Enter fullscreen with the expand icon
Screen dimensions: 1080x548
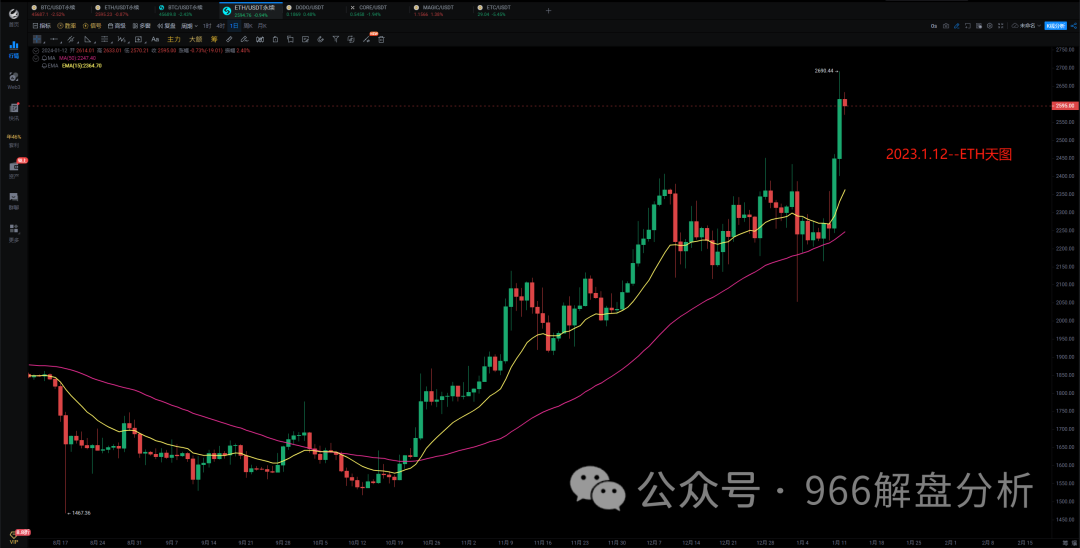pos(1001,26)
